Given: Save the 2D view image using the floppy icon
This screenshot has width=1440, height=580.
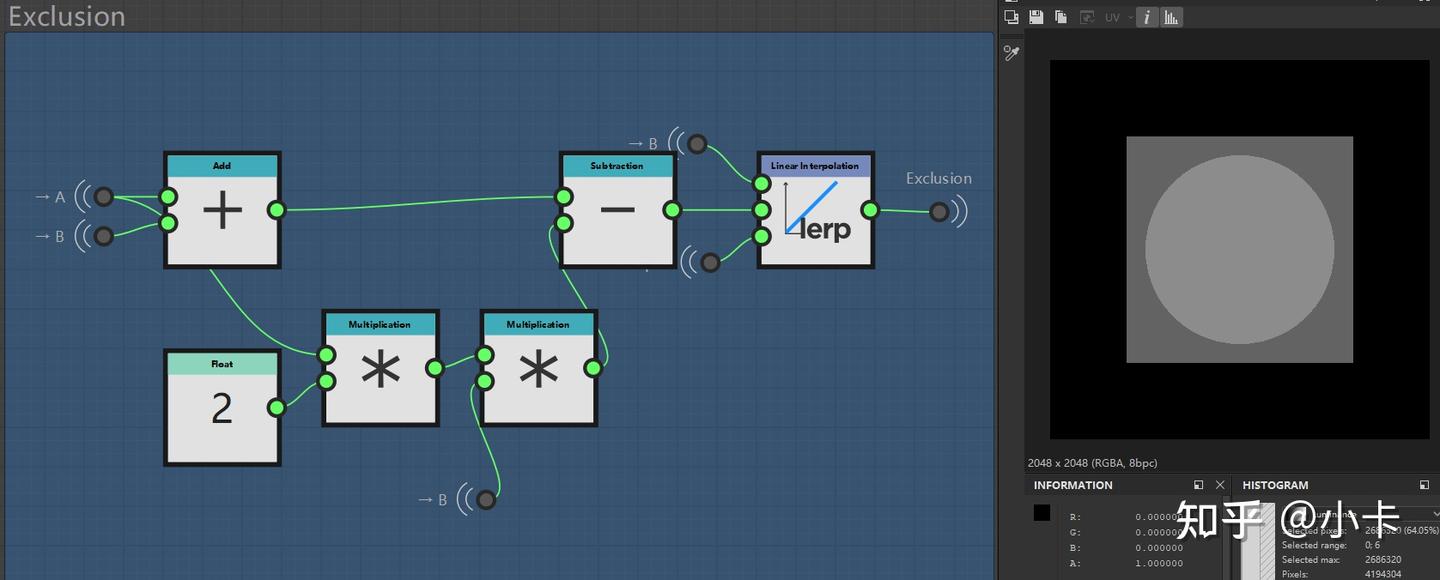Looking at the screenshot, I should (x=1036, y=17).
